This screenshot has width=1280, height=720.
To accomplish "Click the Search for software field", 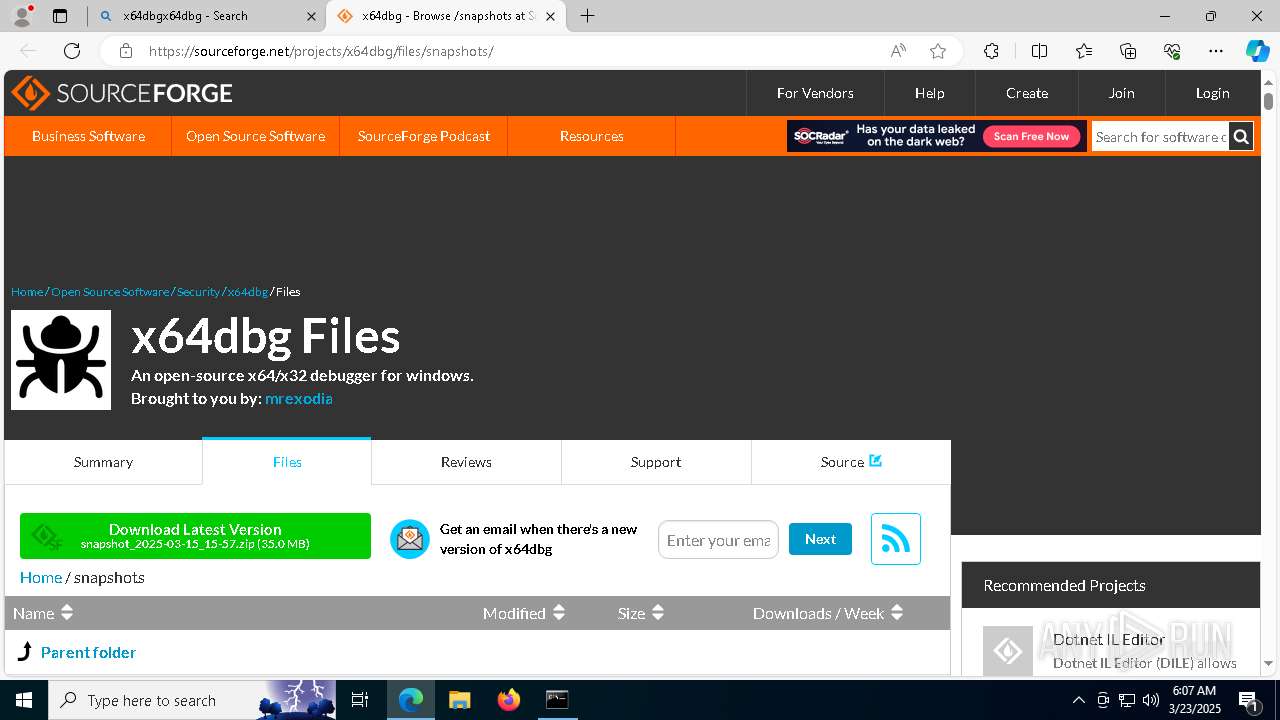I will click(x=1160, y=137).
